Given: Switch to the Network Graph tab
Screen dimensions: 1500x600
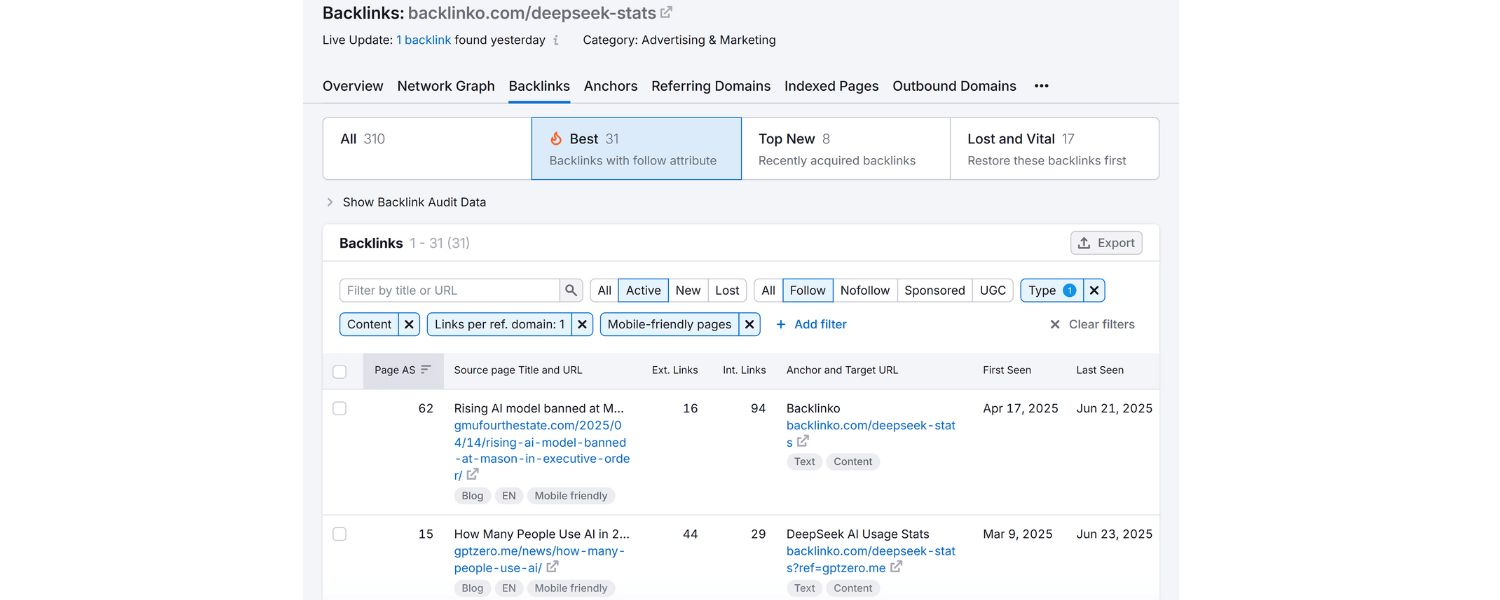Looking at the screenshot, I should tap(445, 86).
